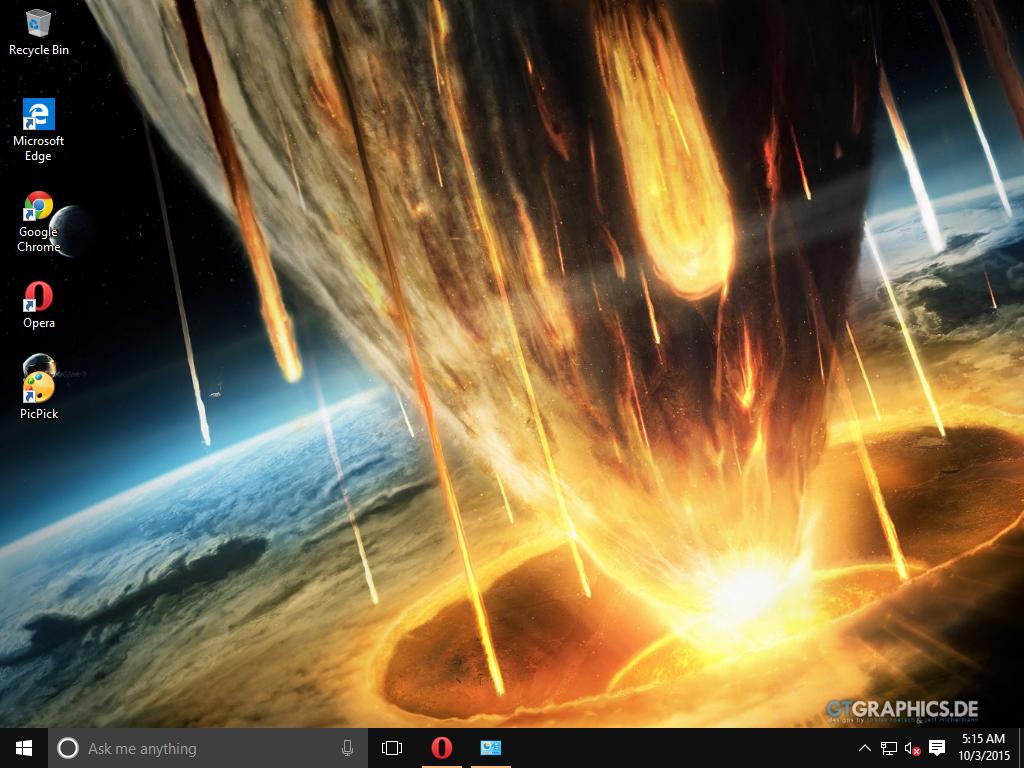Start voice search with the microphone icon
The image size is (1024, 768).
coord(346,747)
